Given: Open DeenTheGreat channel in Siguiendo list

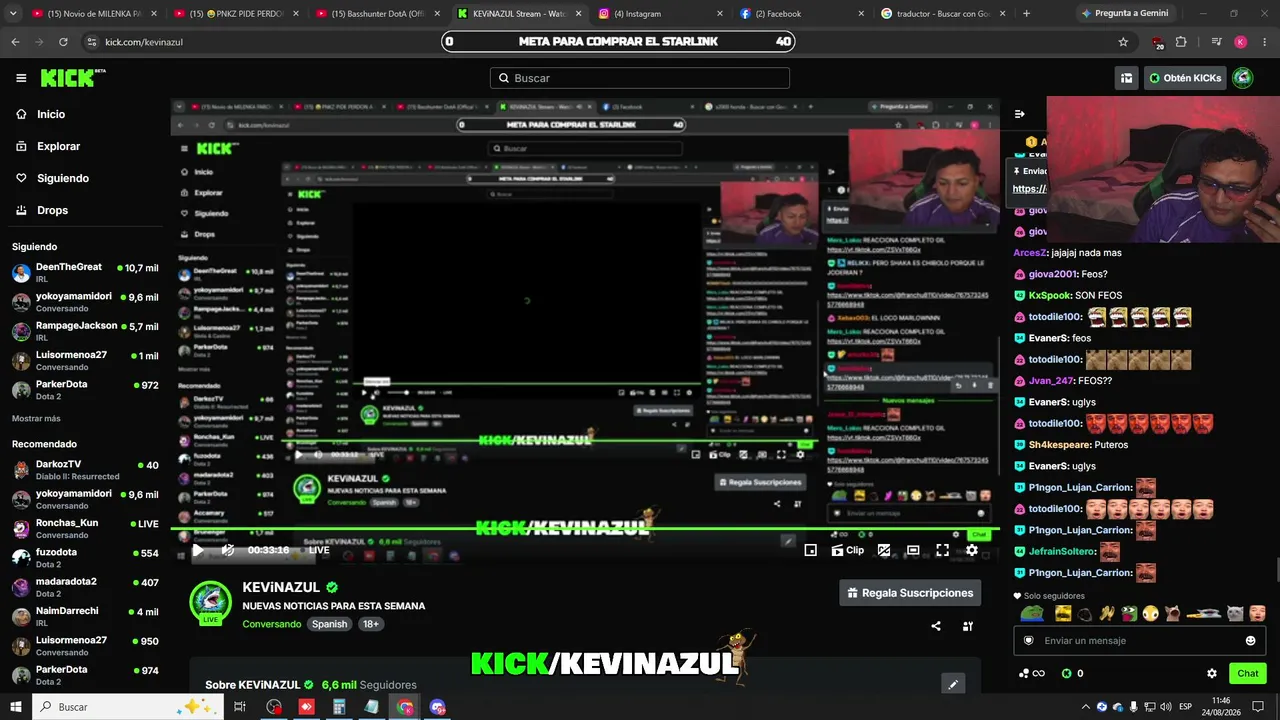Looking at the screenshot, I should click(x=85, y=272).
